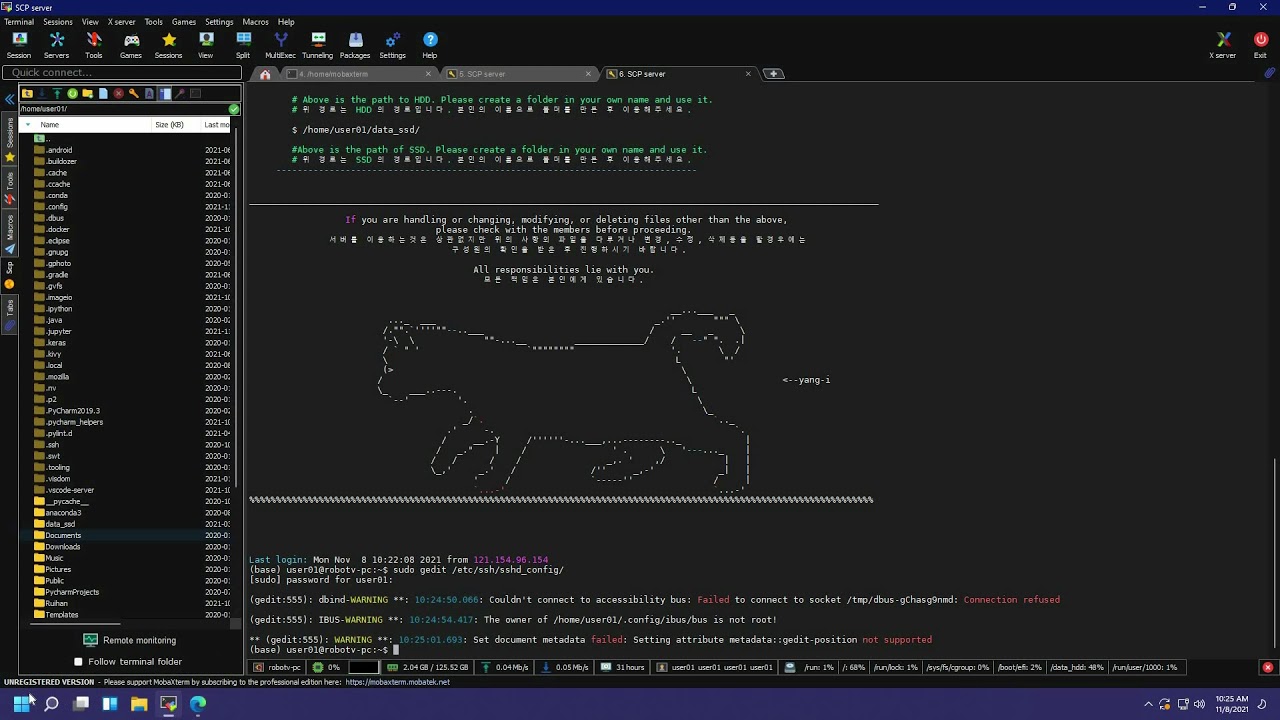Create a new folder in the SFTP panel
This screenshot has height=720, width=1280.
pos(87,93)
